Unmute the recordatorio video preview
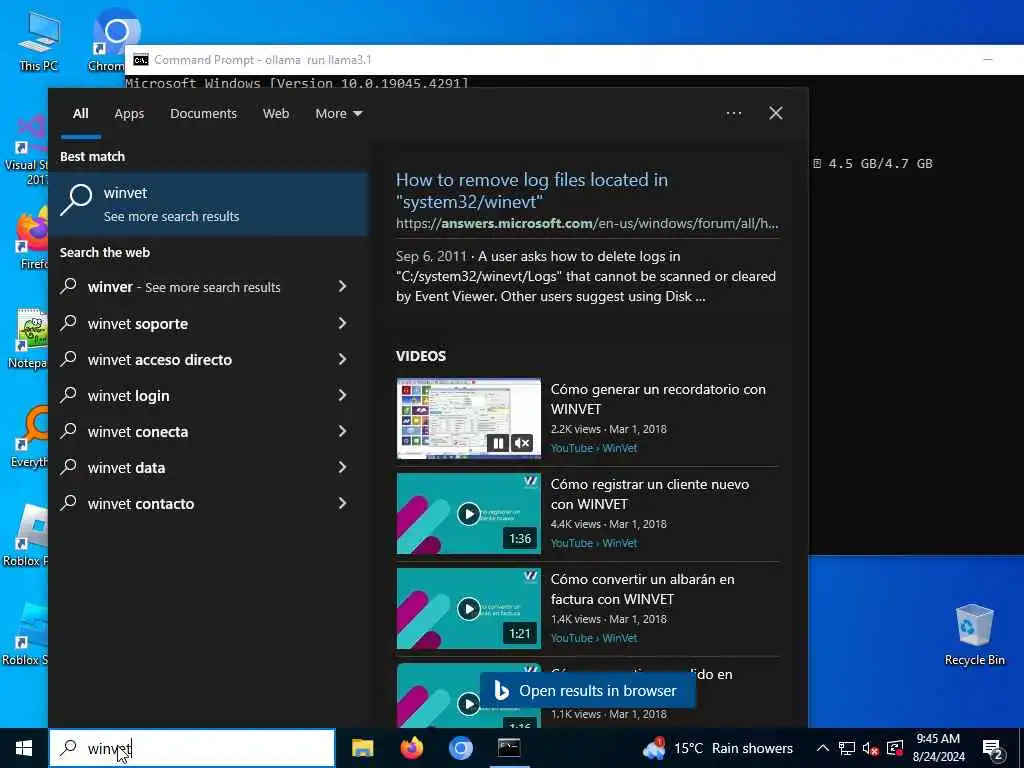Screen dimensions: 1024x768 click(521, 443)
